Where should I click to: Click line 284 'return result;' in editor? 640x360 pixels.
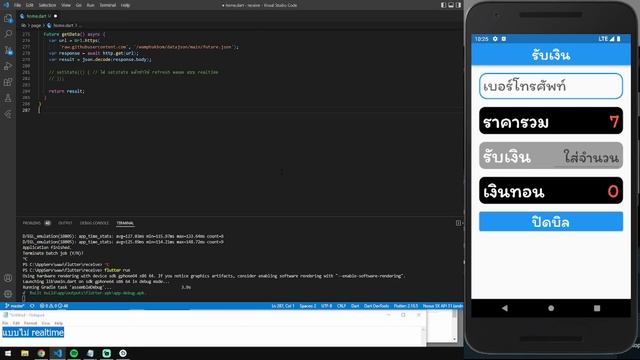pyautogui.click(x=67, y=91)
